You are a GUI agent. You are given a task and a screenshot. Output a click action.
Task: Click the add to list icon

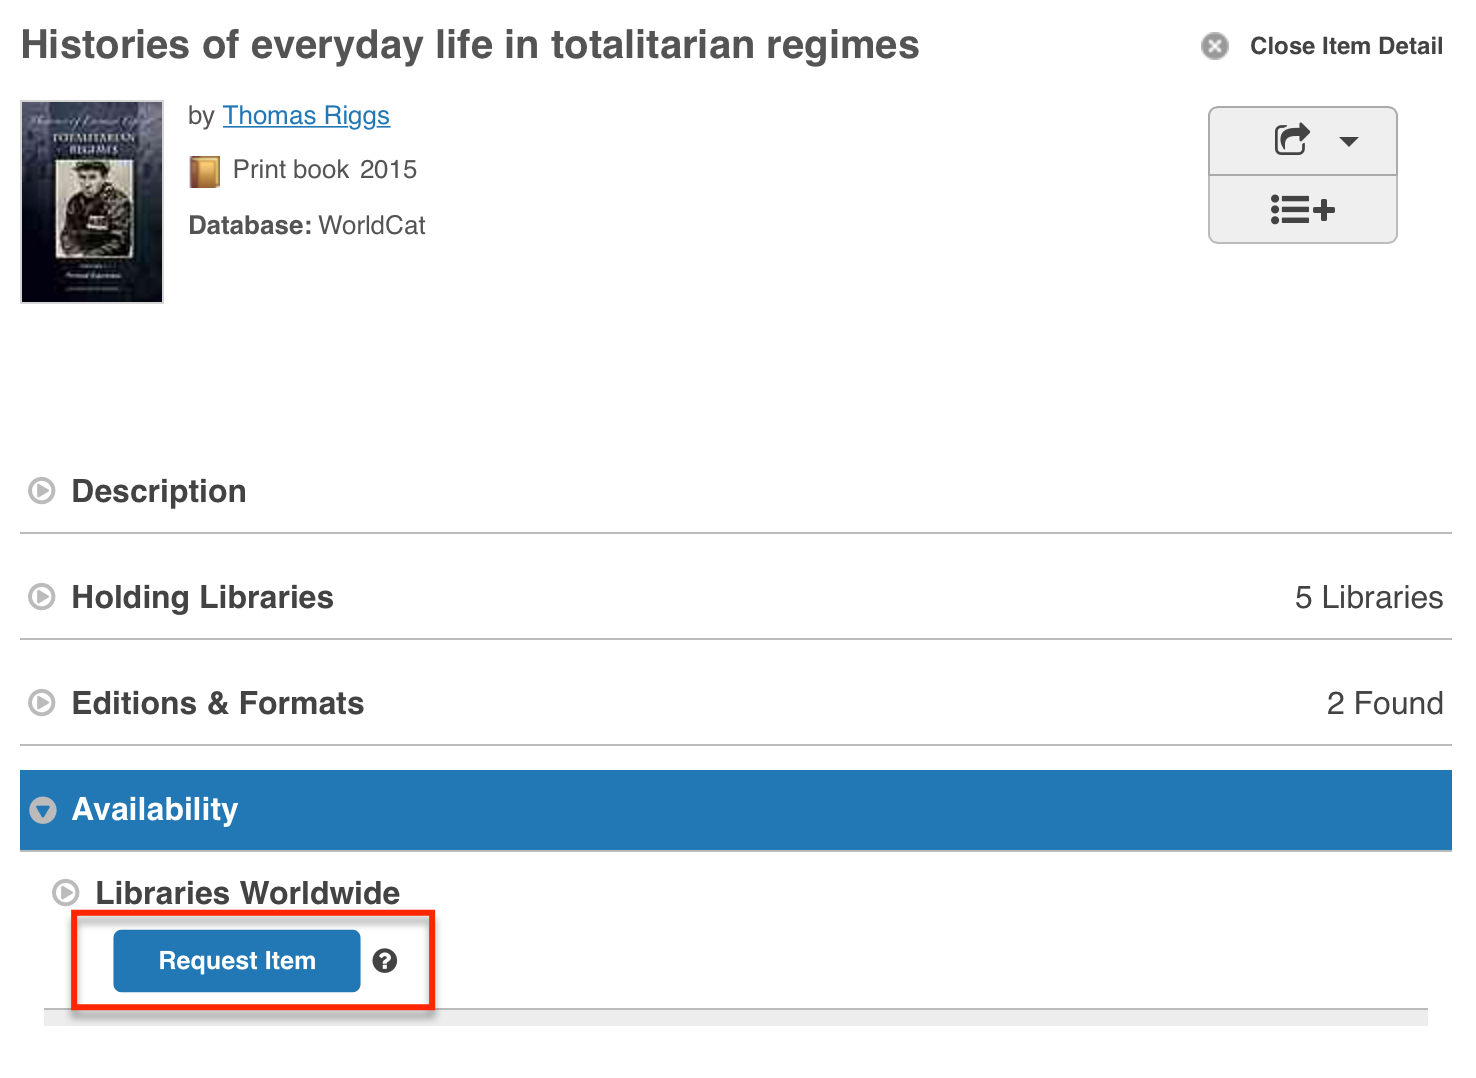click(1302, 210)
